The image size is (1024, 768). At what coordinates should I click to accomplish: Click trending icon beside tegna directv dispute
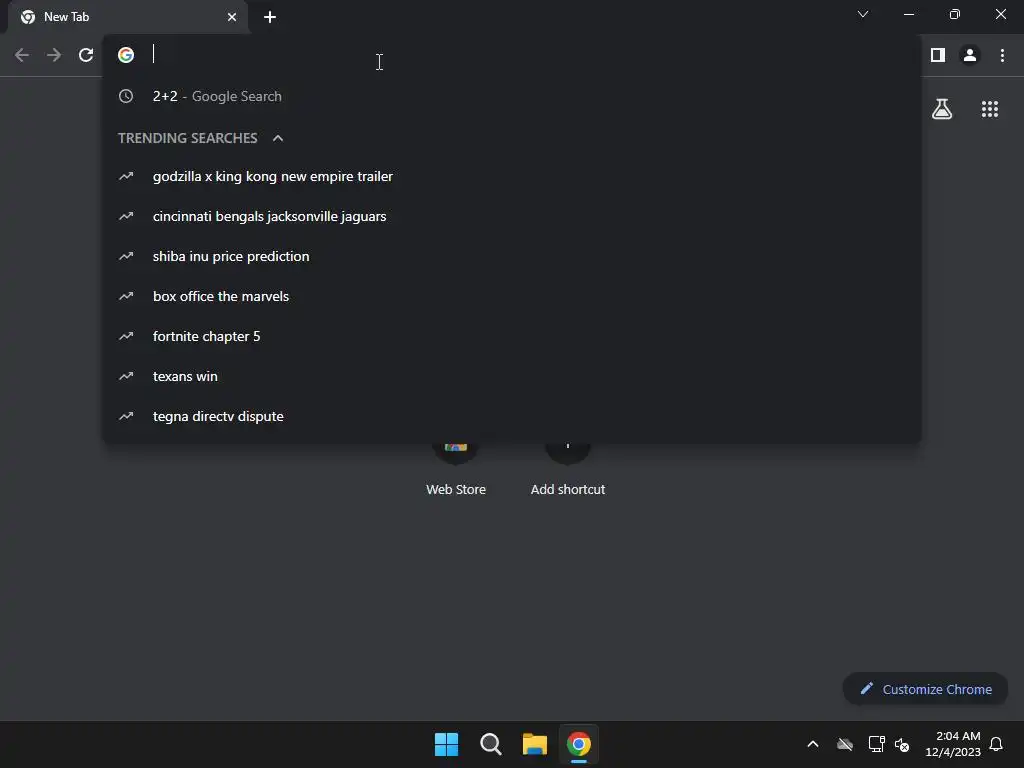point(126,416)
